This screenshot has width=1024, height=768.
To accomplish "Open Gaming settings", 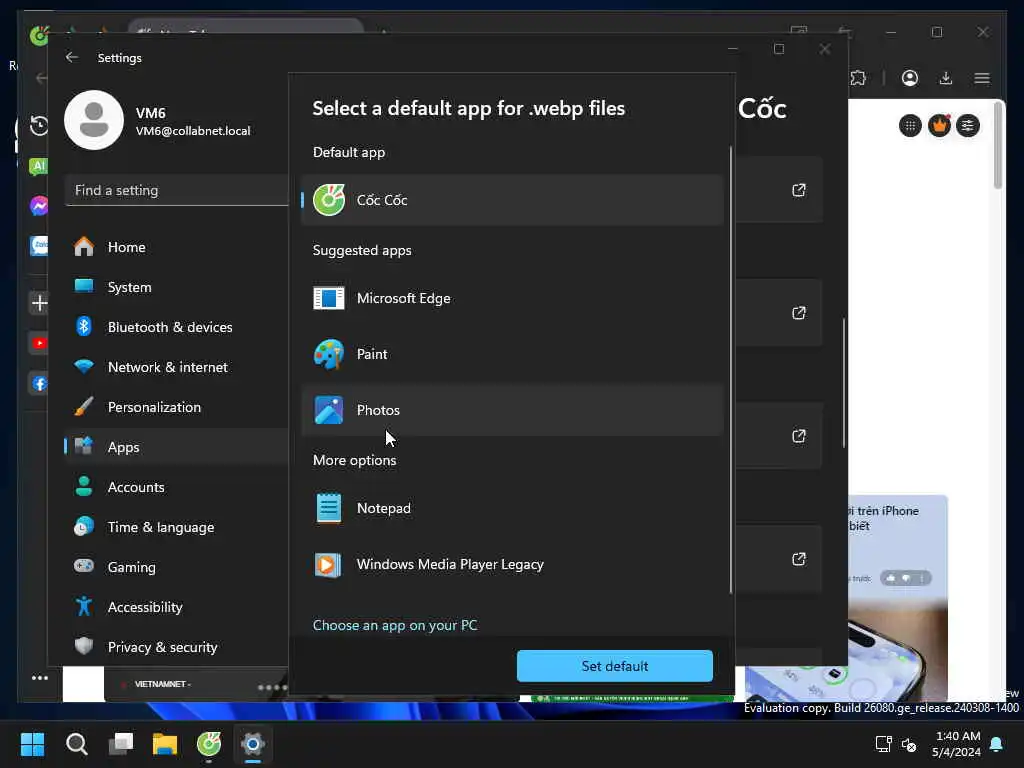I will [176, 568].
